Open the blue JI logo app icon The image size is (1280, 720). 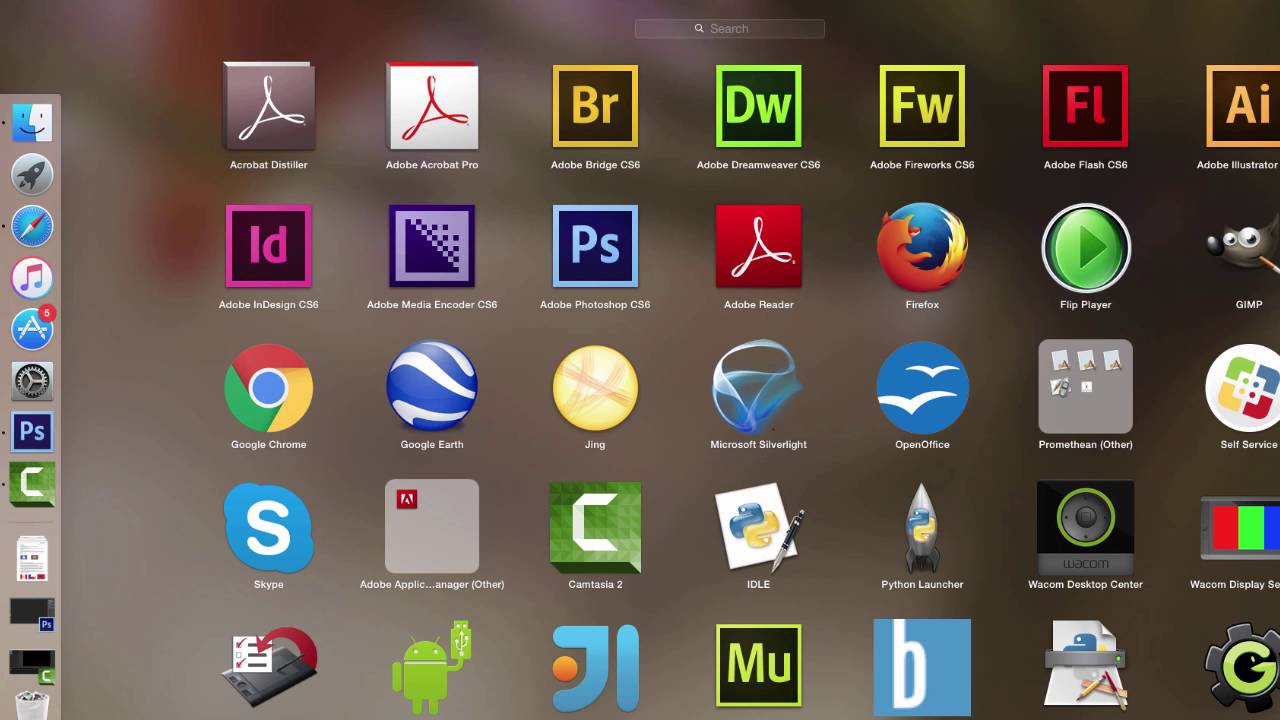(595, 668)
